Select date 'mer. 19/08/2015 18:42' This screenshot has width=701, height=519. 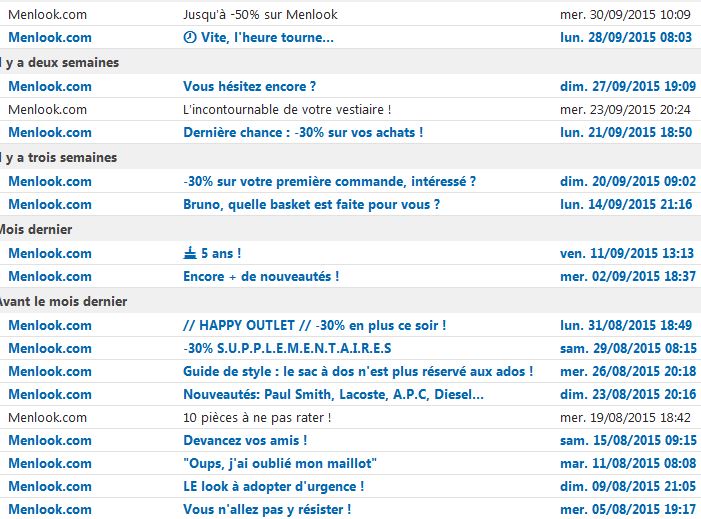(625, 418)
